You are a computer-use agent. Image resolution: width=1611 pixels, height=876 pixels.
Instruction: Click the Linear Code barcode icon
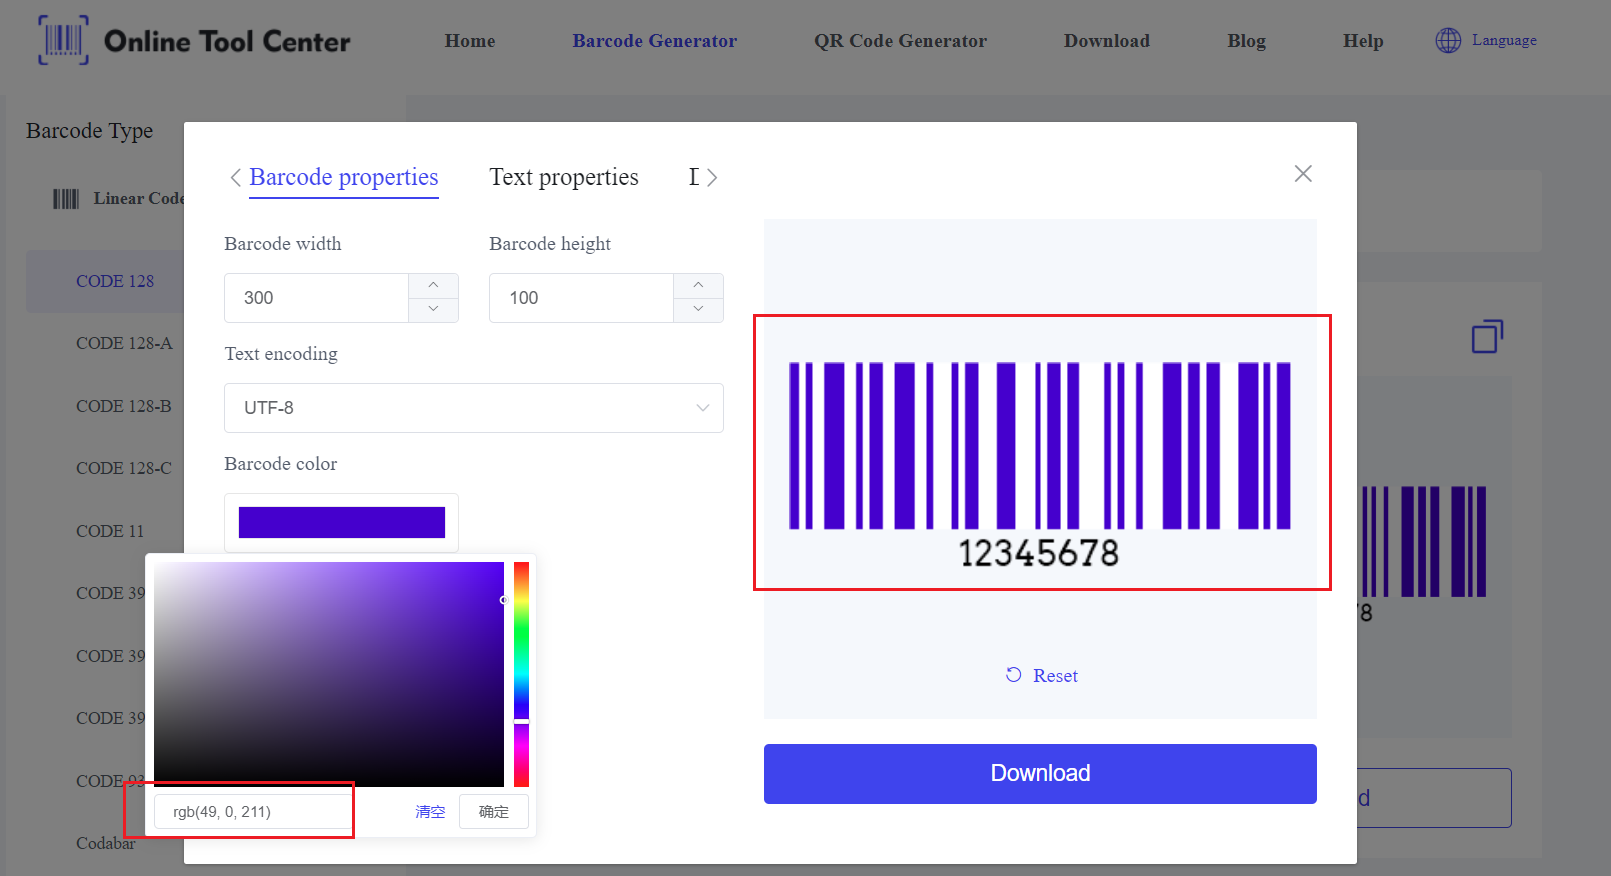tap(66, 199)
